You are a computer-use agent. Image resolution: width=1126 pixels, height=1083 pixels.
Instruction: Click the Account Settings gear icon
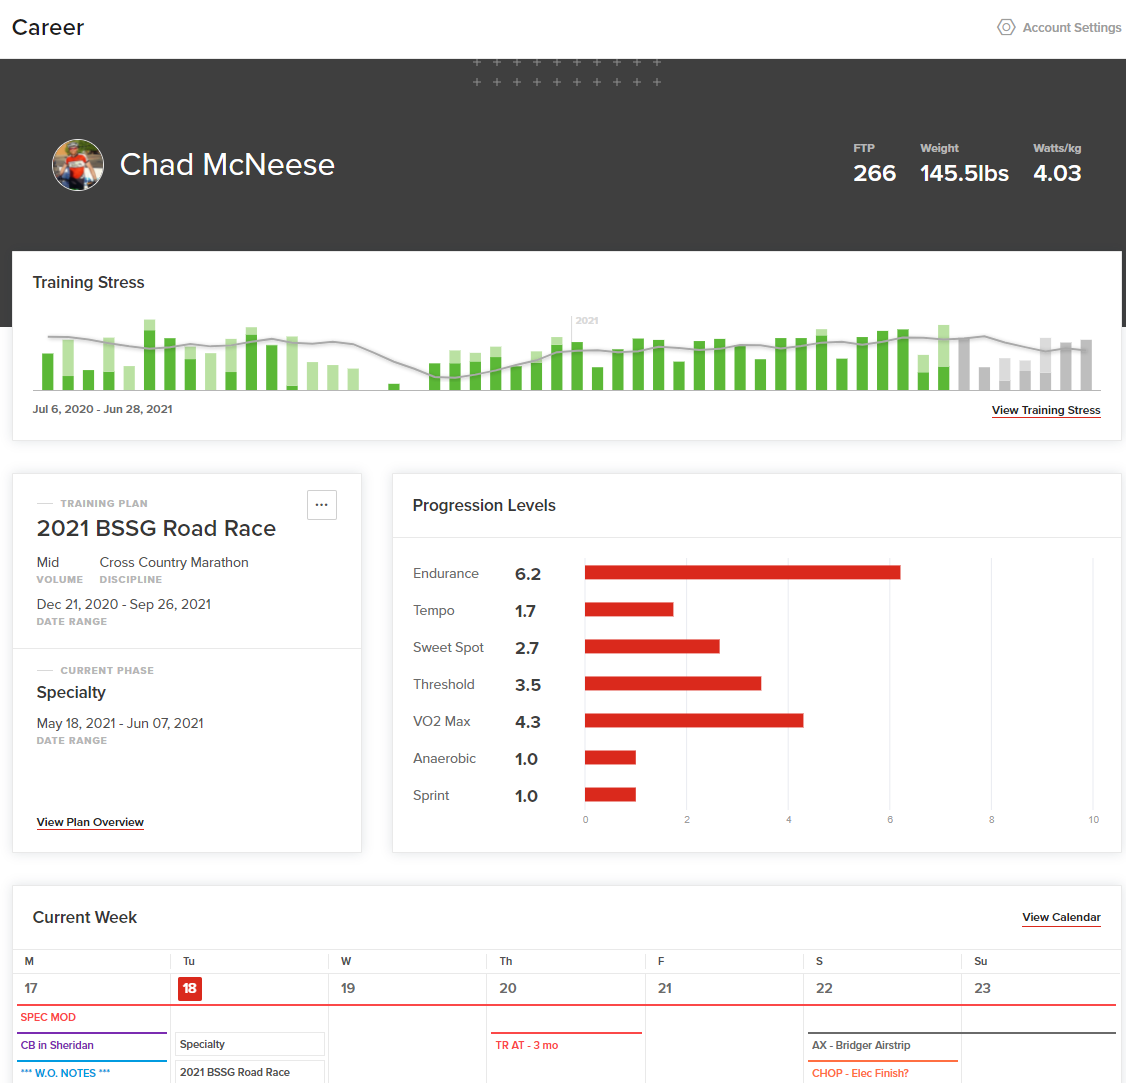(1006, 27)
